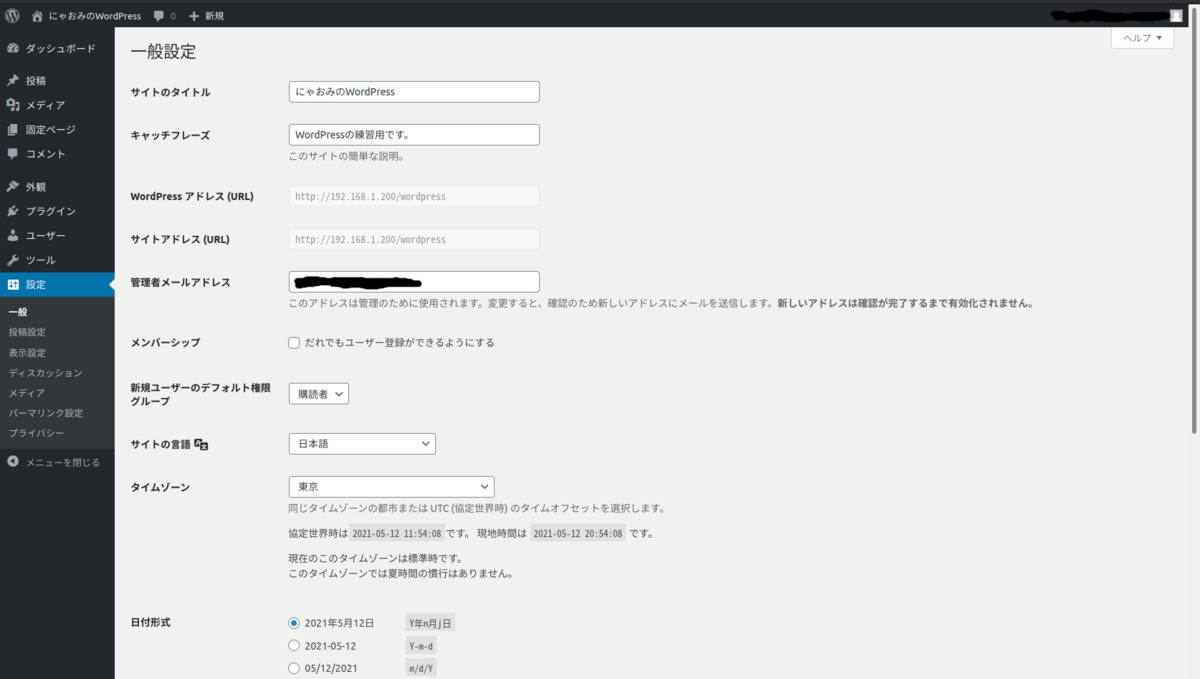Image resolution: width=1200 pixels, height=679 pixels.
Task: Select the 05/12/2021 date format radio
Action: (x=294, y=668)
